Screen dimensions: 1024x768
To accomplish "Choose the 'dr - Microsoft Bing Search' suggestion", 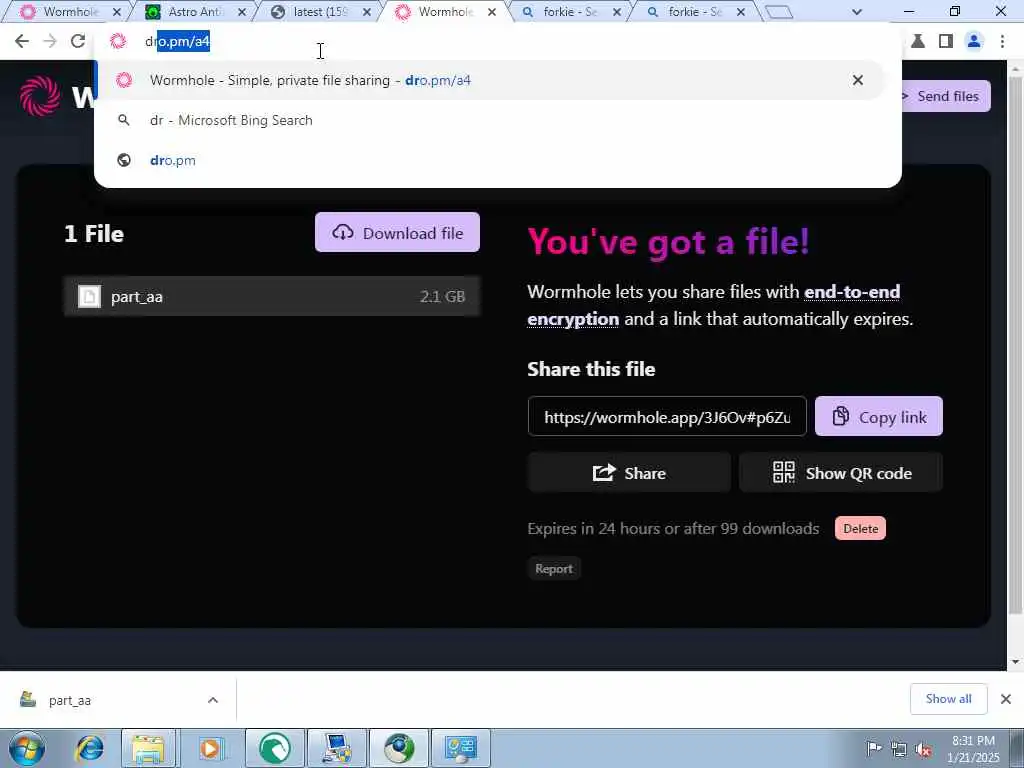I will coord(231,120).
